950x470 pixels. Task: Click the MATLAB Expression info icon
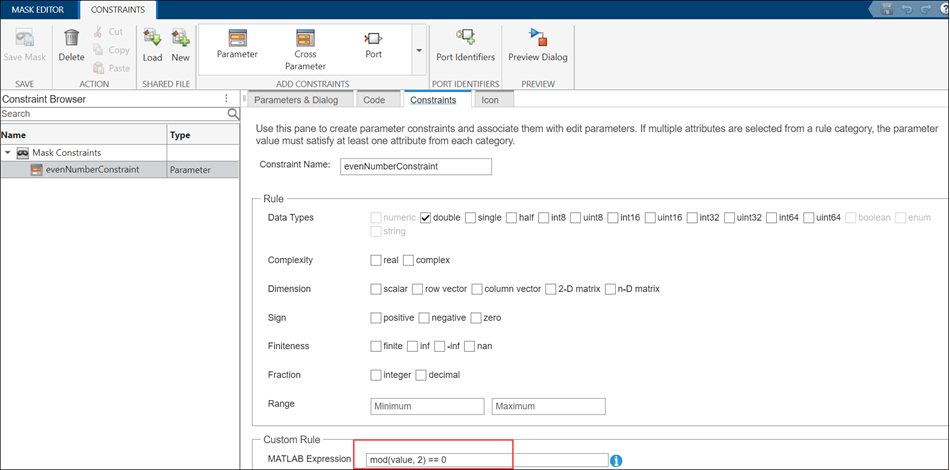tap(616, 461)
